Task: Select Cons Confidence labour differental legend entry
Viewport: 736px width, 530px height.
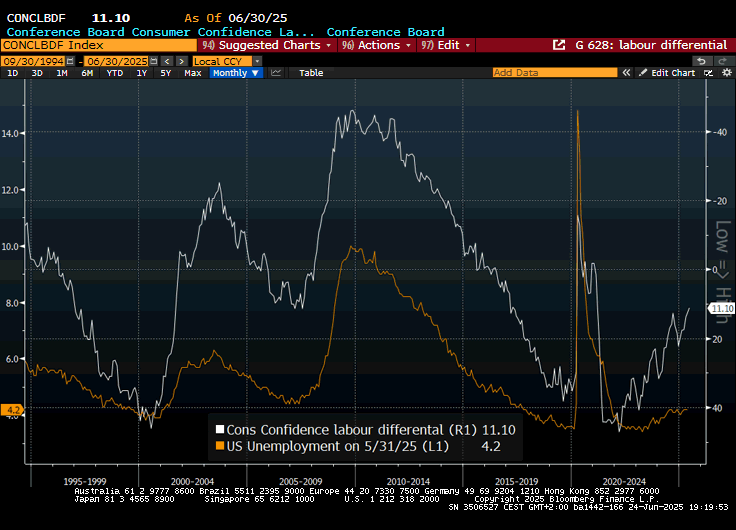Action: click(366, 430)
